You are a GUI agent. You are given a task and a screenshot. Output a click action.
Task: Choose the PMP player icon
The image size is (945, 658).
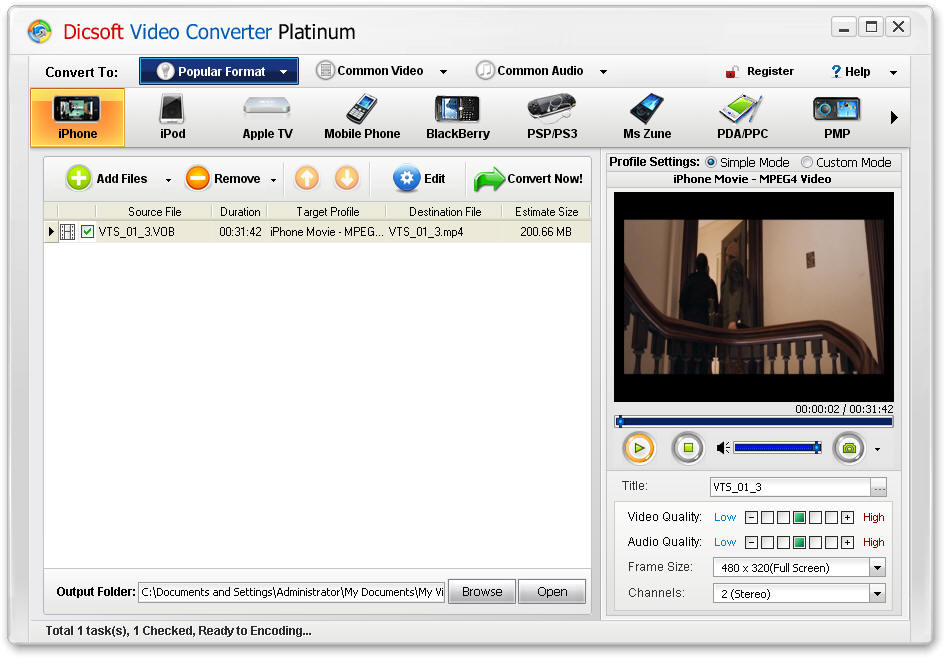[x=837, y=109]
